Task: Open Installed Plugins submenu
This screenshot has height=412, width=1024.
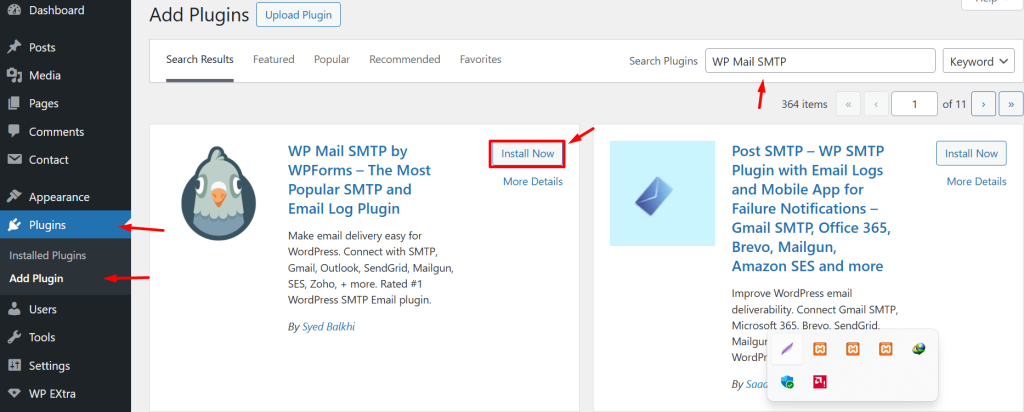Action: pos(48,255)
